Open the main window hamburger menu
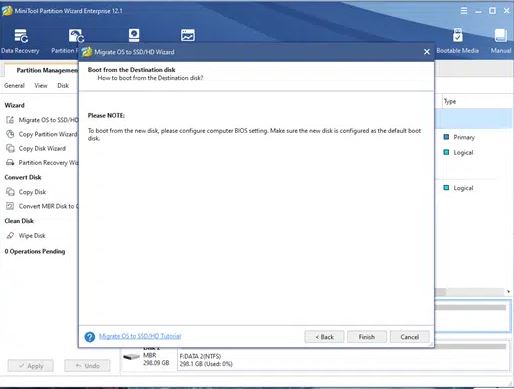This screenshot has width=514, height=389. click(464, 11)
